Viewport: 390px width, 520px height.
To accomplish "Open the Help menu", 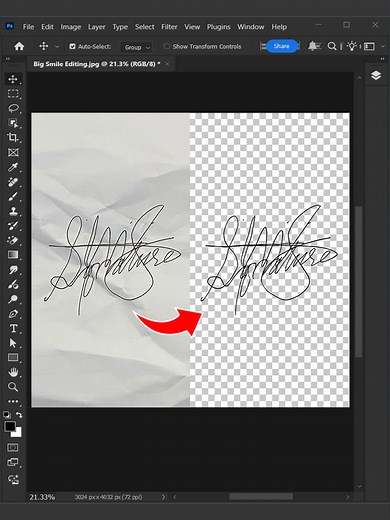I will [x=279, y=27].
